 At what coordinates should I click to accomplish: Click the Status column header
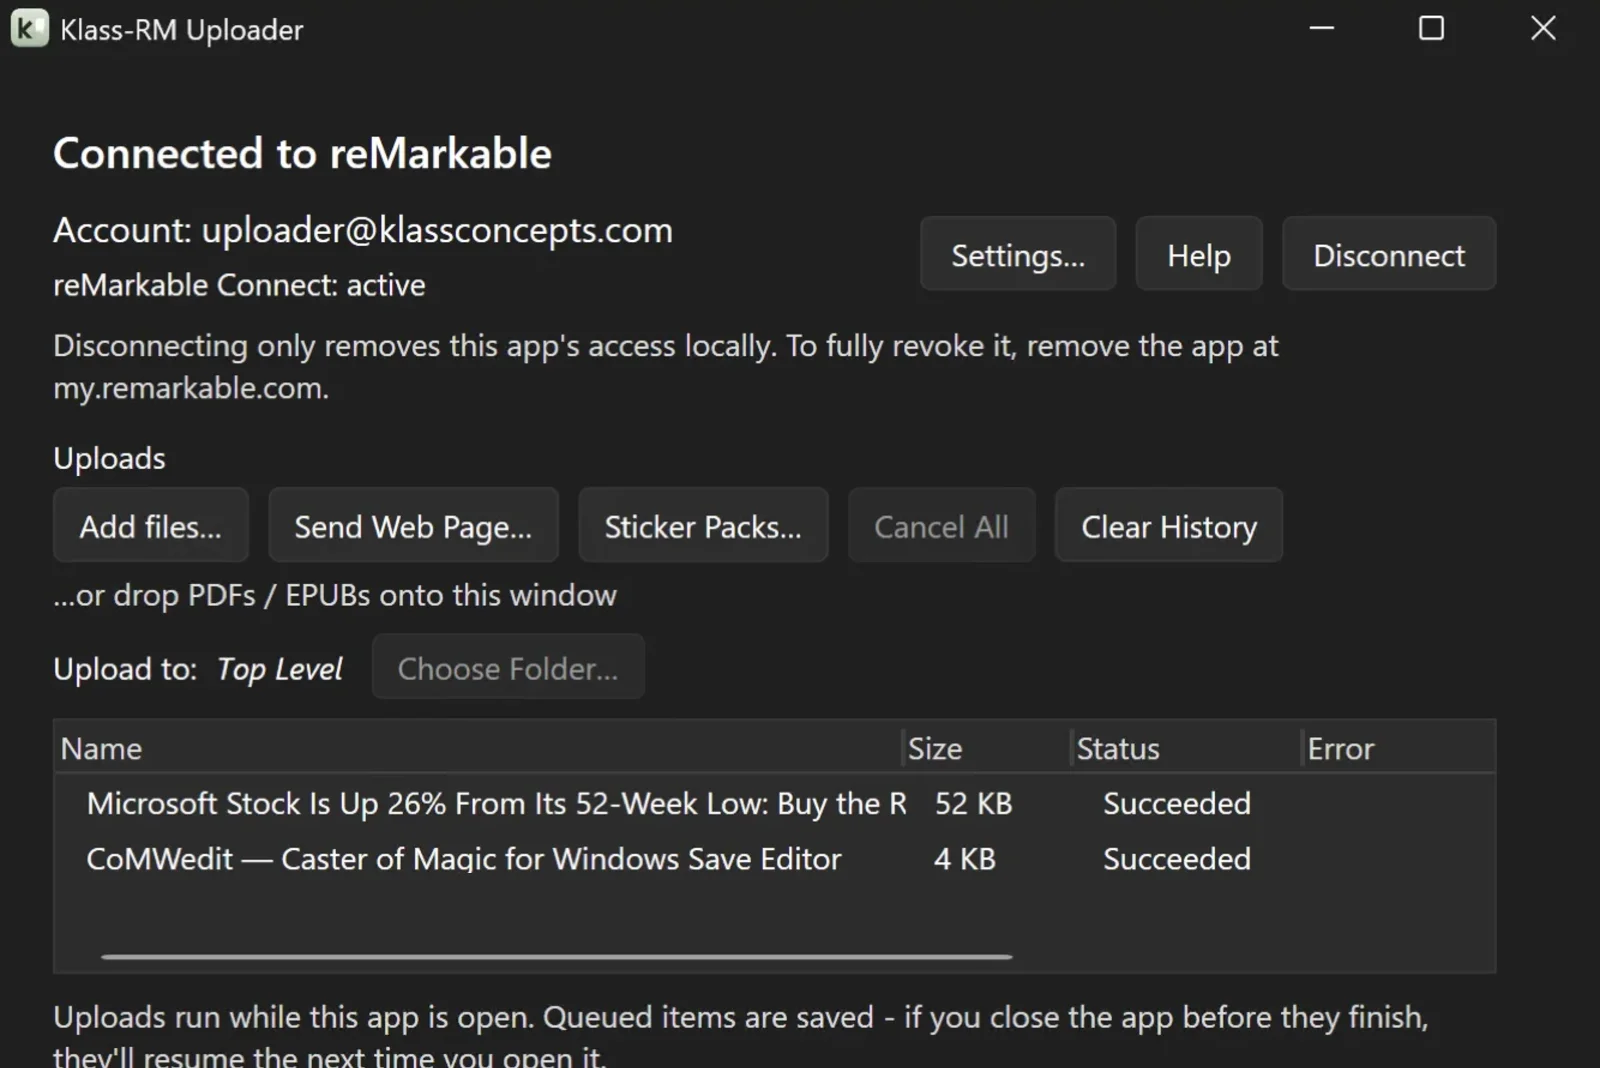tap(1186, 748)
